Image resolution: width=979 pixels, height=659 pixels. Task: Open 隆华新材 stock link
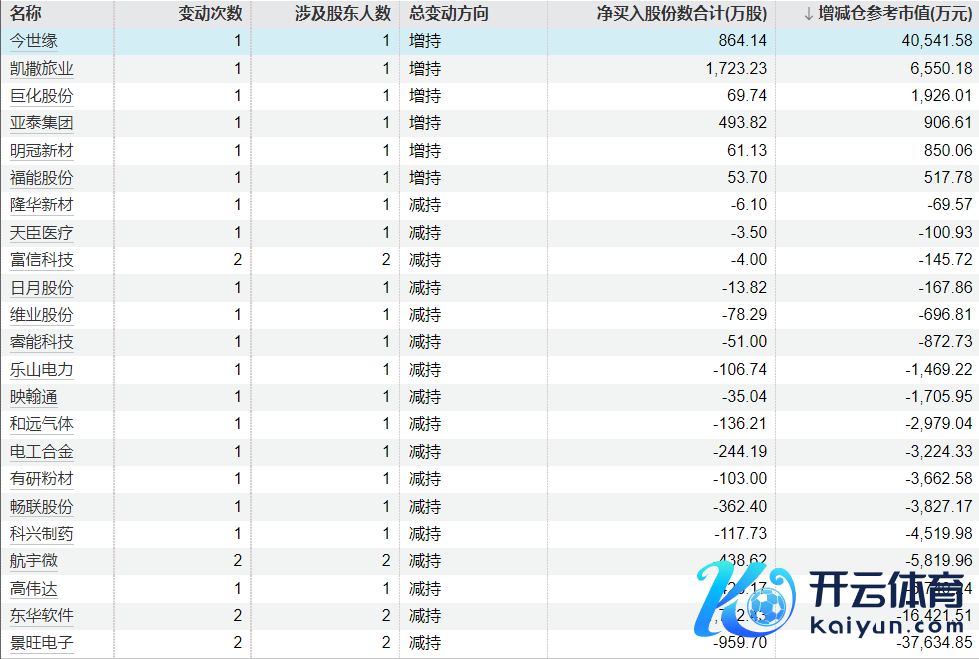pyautogui.click(x=41, y=205)
